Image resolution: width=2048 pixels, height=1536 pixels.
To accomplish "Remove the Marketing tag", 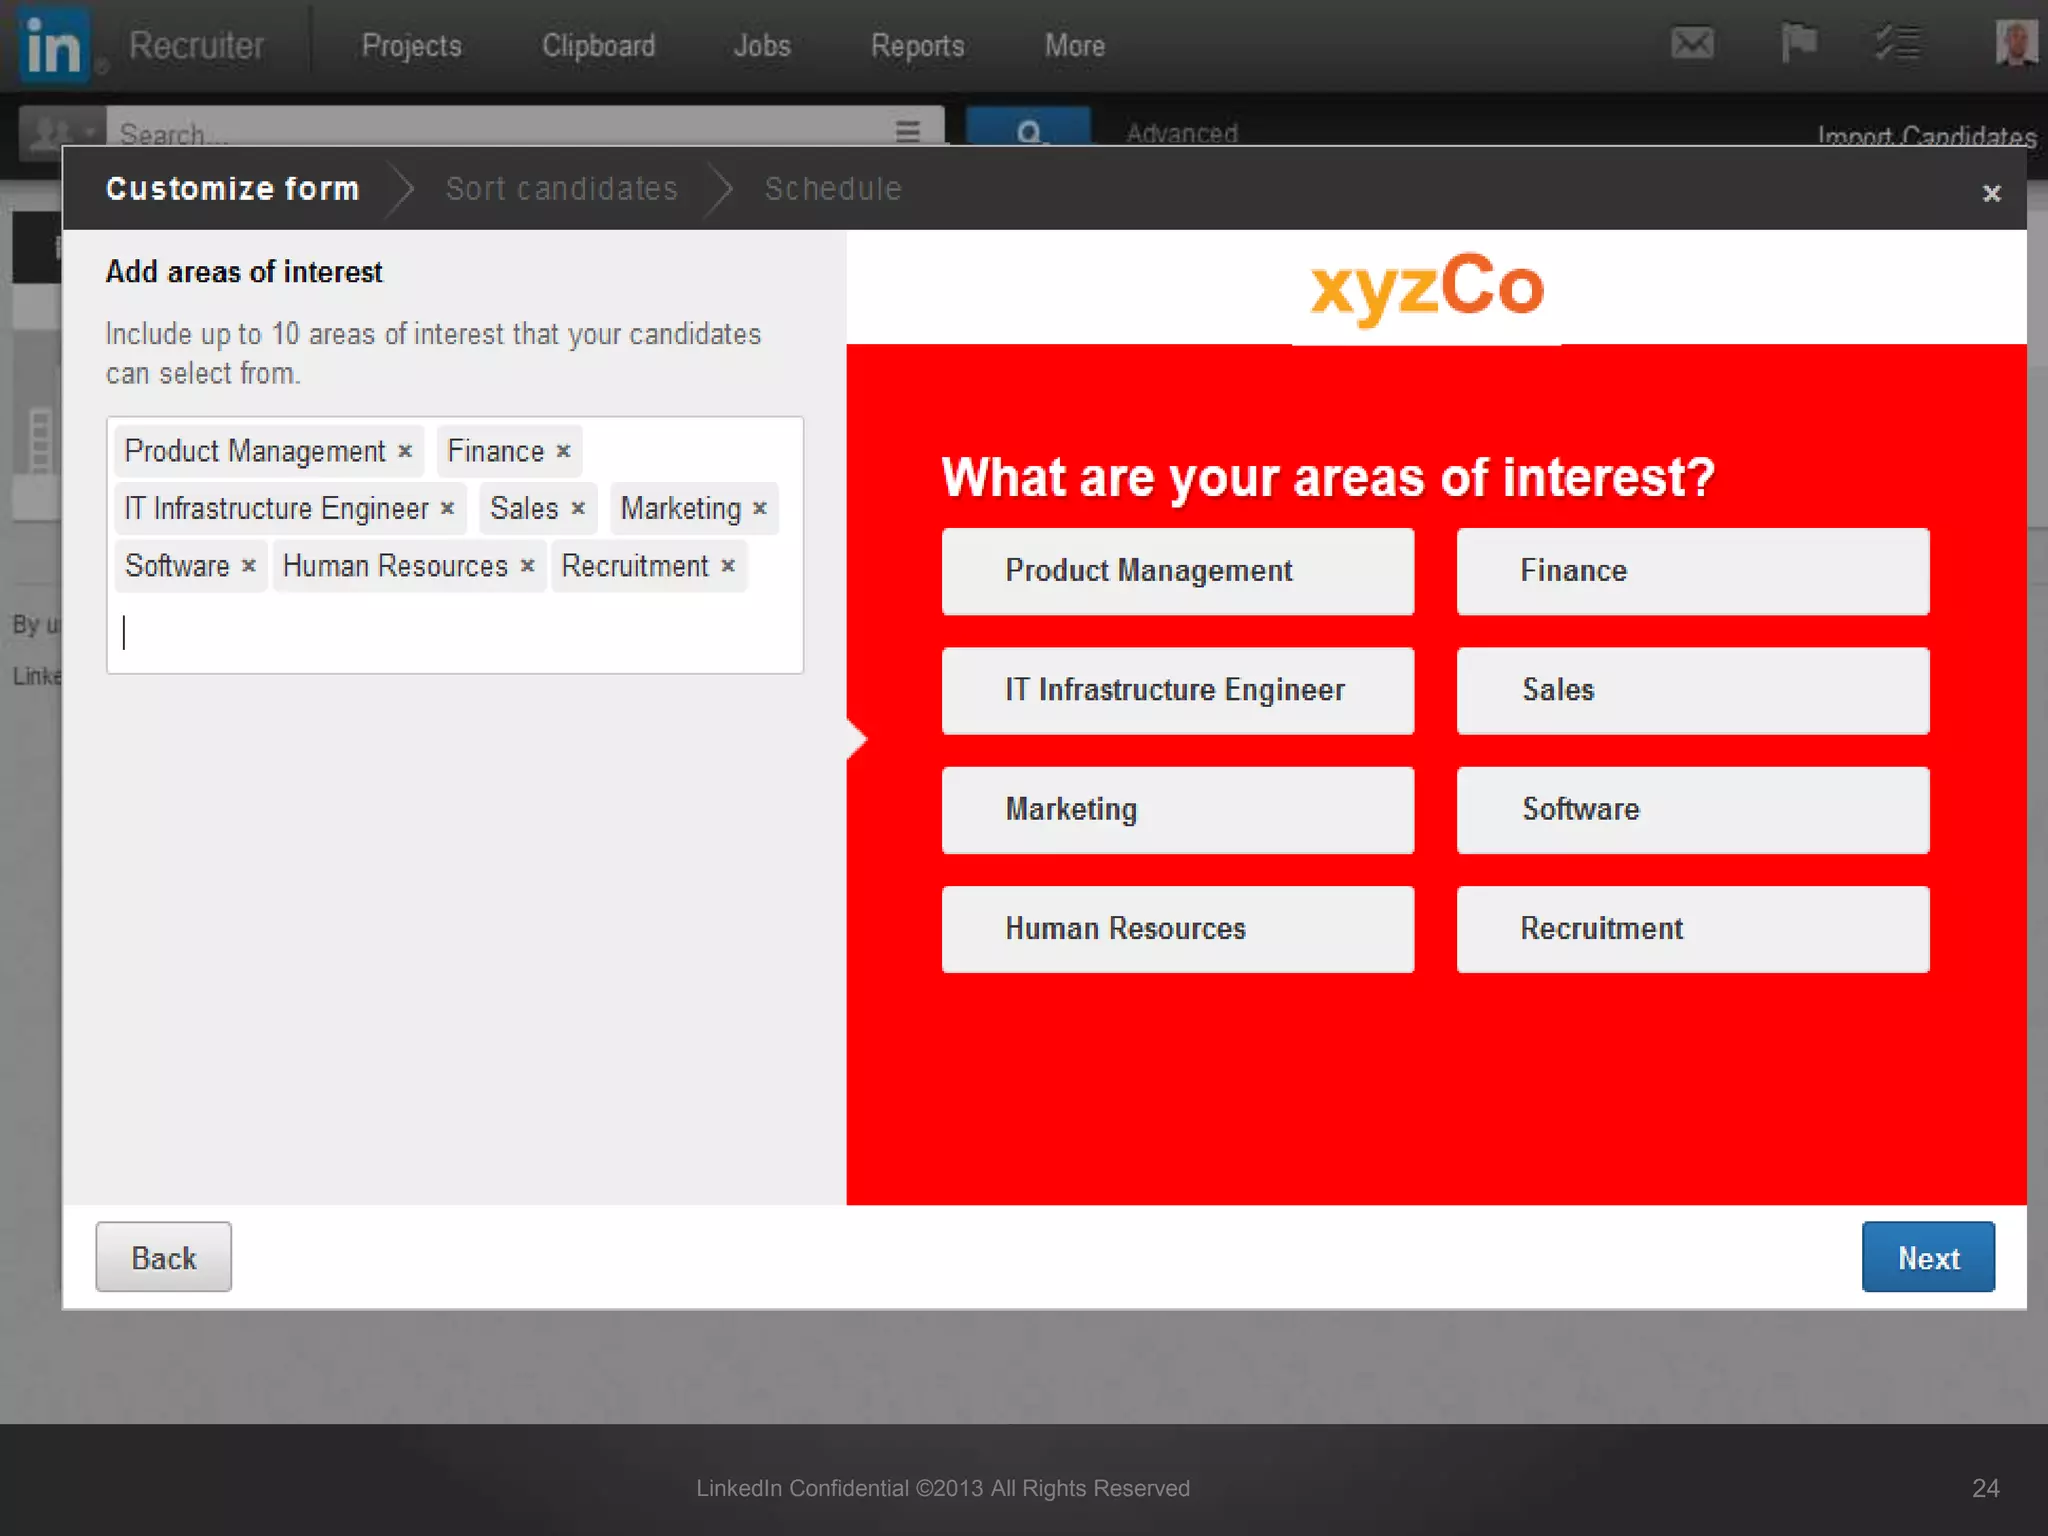I will click(x=760, y=509).
